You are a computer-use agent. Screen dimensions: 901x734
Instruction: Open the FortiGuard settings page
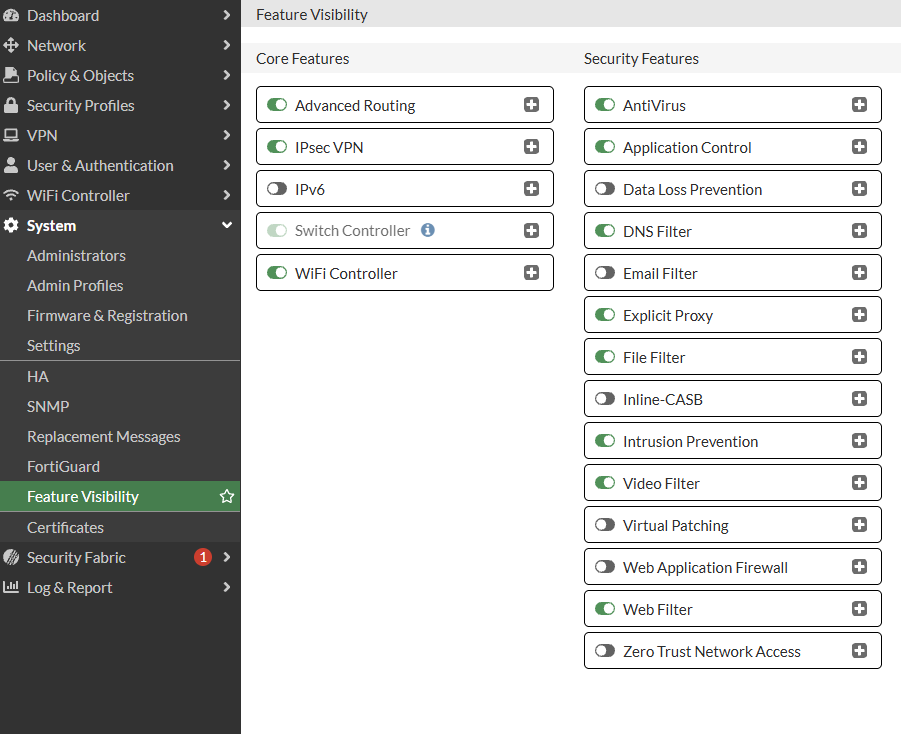[63, 467]
